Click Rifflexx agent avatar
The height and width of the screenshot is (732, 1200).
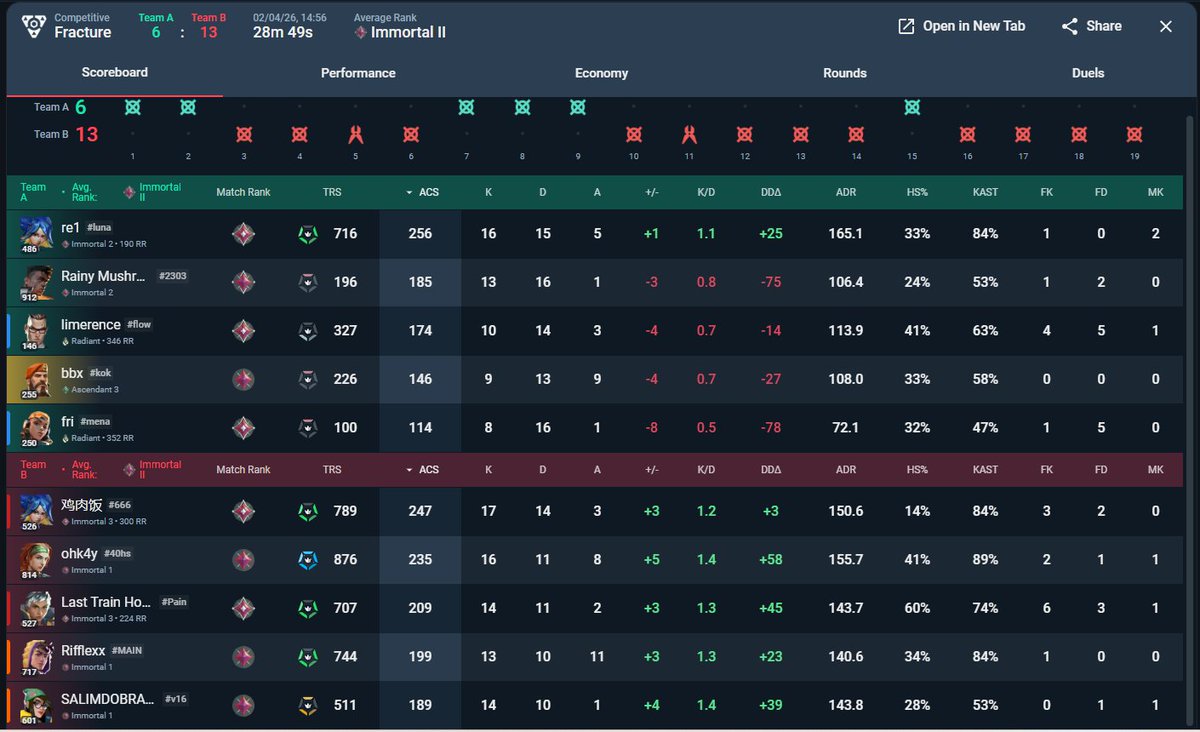tap(36, 658)
